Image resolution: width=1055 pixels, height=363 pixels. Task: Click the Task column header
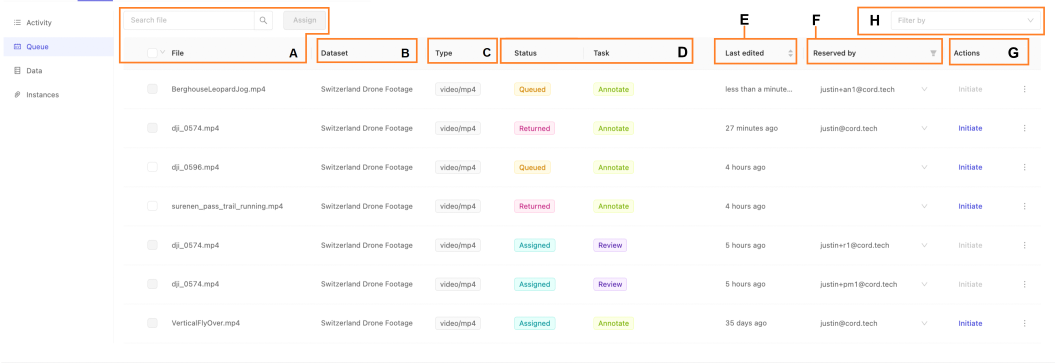[602, 52]
